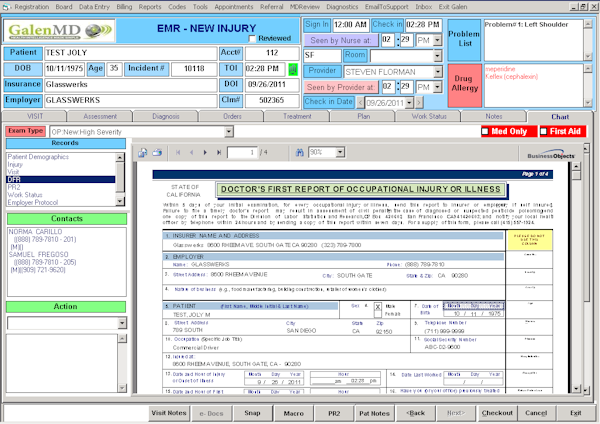Enable the Med Only checkbox
Image resolution: width=600 pixels, height=424 pixels.
[487, 131]
